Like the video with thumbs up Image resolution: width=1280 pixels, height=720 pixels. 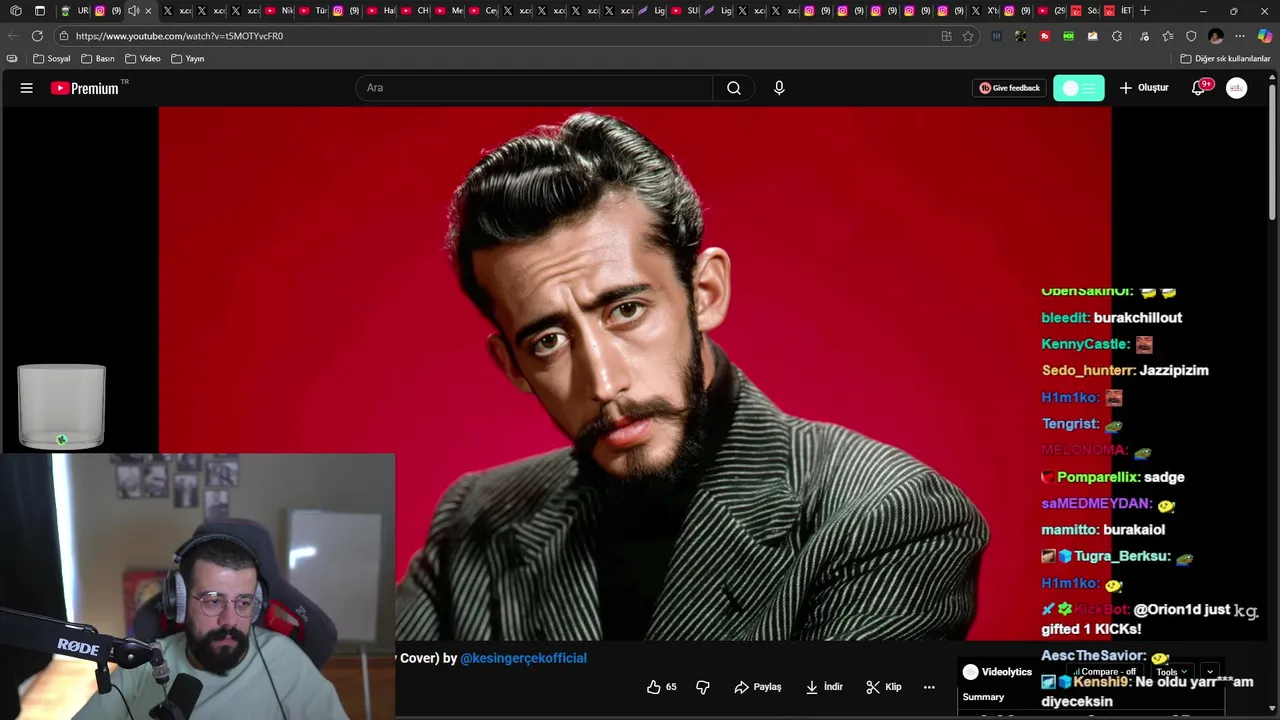(x=653, y=687)
